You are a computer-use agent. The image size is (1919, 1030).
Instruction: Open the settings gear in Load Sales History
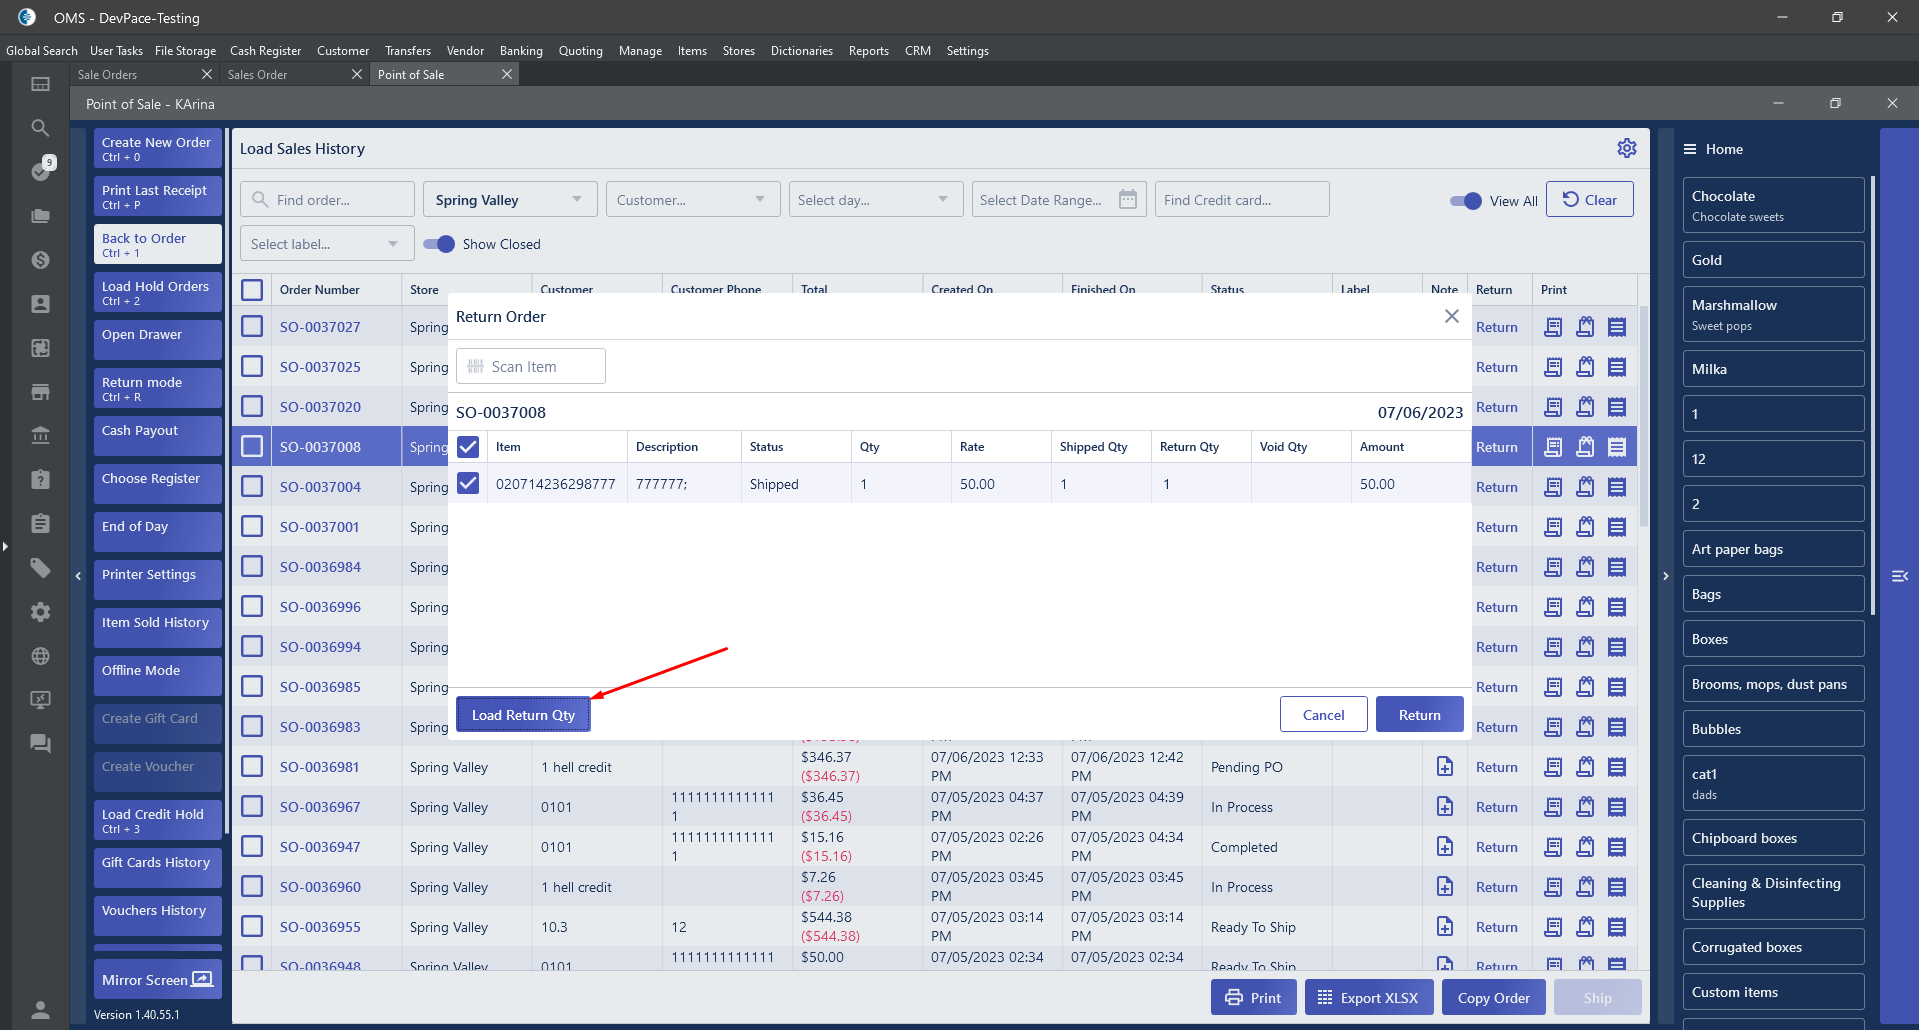pyautogui.click(x=1626, y=148)
